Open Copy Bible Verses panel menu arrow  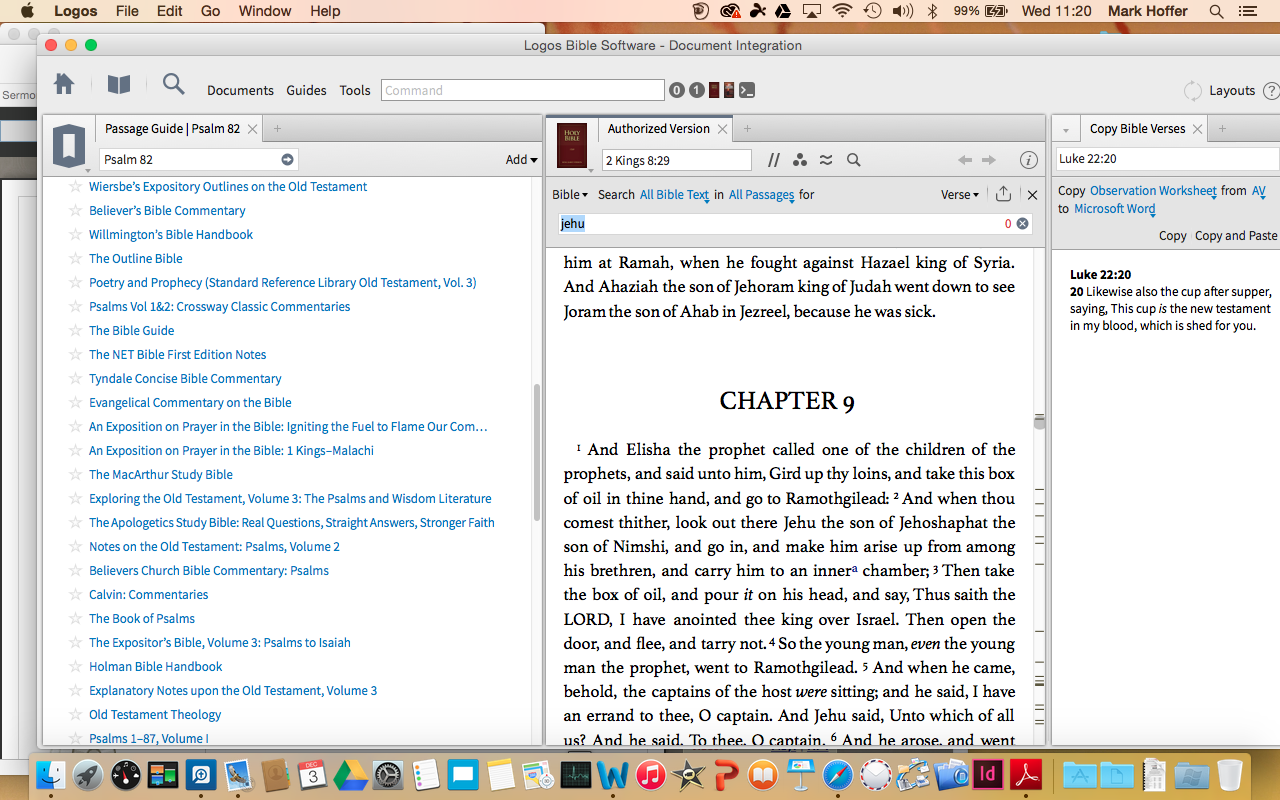click(x=1066, y=130)
